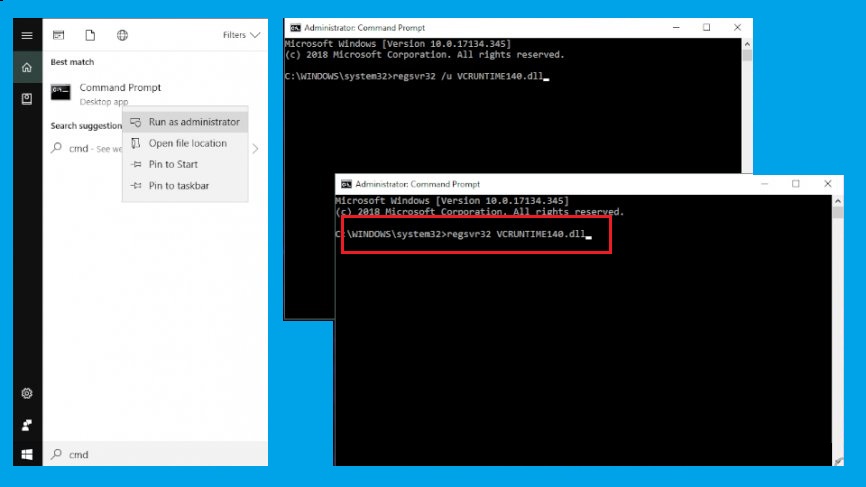The image size is (866, 487).
Task: Click the back Command Prompt title bar icon
Action: tap(295, 28)
